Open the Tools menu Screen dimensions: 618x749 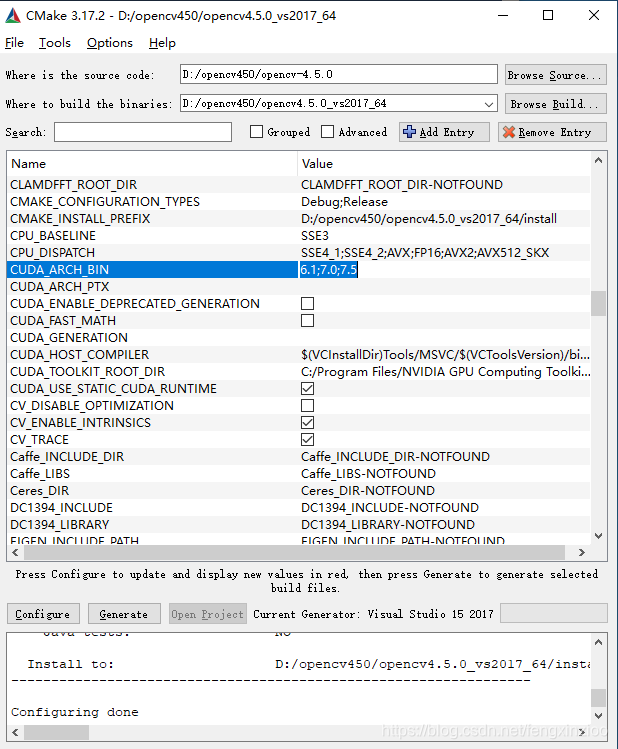[x=55, y=43]
